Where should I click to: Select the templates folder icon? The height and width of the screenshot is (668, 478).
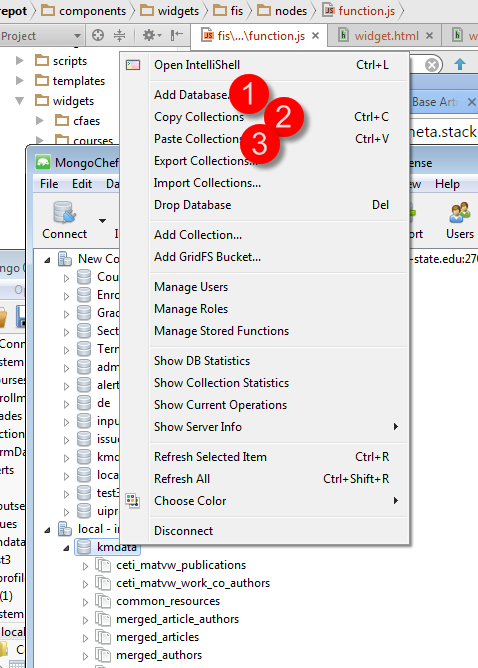click(x=42, y=80)
